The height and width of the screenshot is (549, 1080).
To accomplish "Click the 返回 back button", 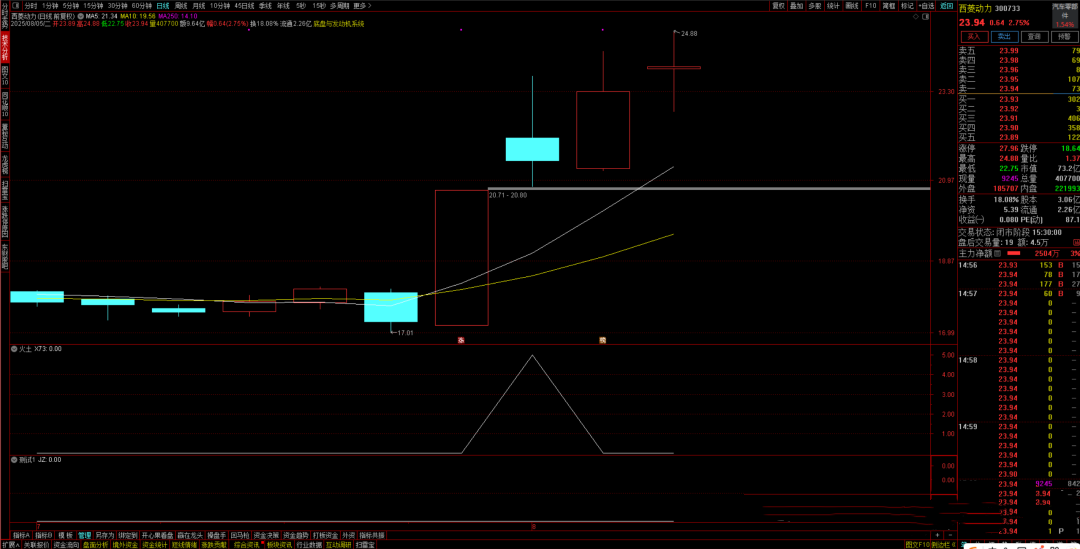I will coord(946,6).
